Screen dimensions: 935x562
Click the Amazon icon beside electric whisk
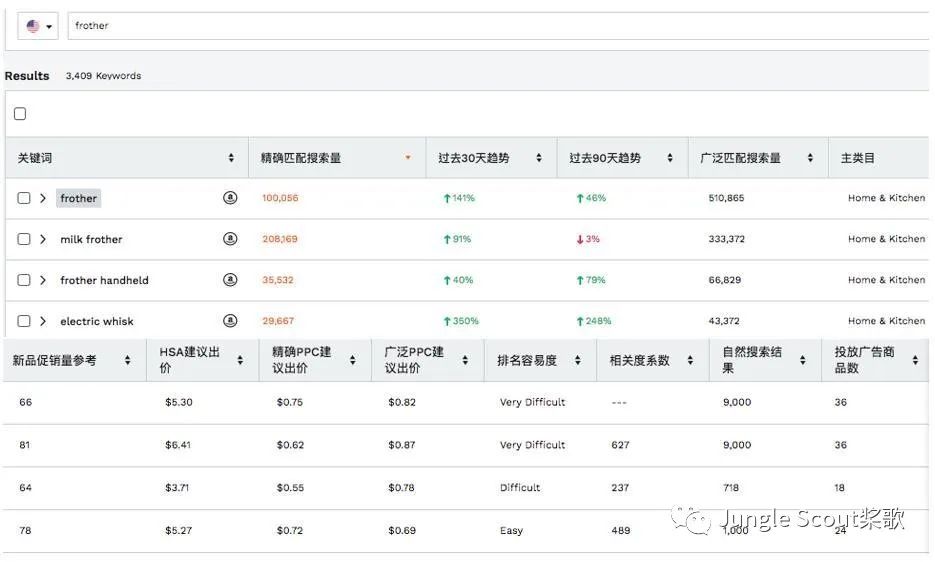point(230,321)
